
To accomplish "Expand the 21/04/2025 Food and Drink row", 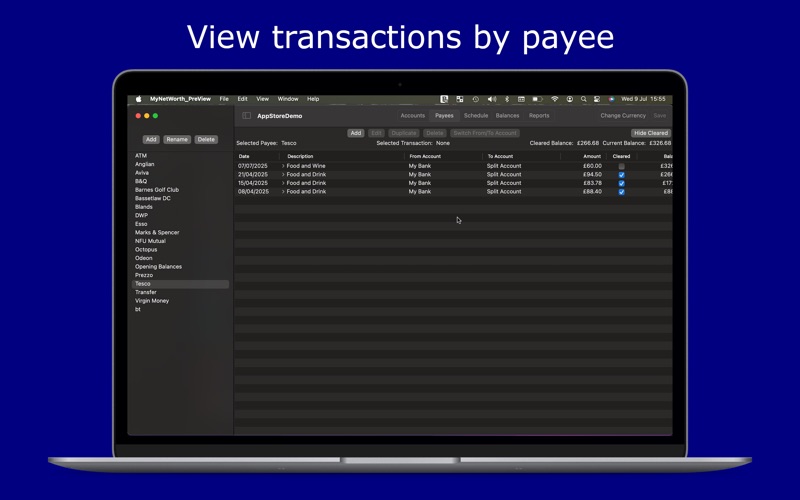I will click(283, 174).
